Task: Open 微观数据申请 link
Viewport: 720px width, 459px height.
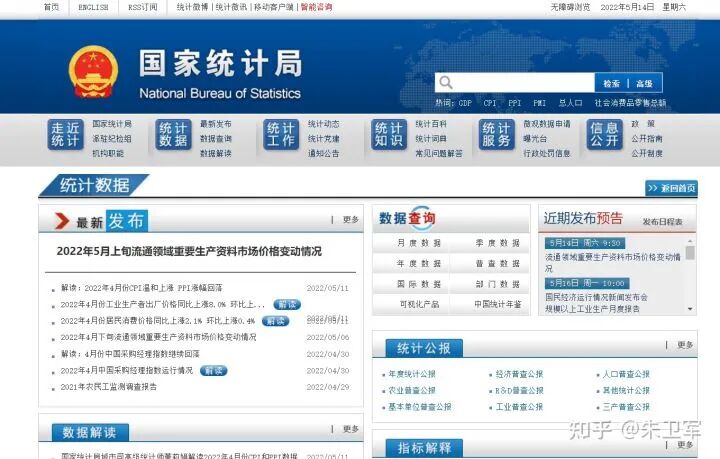Action: pos(547,124)
